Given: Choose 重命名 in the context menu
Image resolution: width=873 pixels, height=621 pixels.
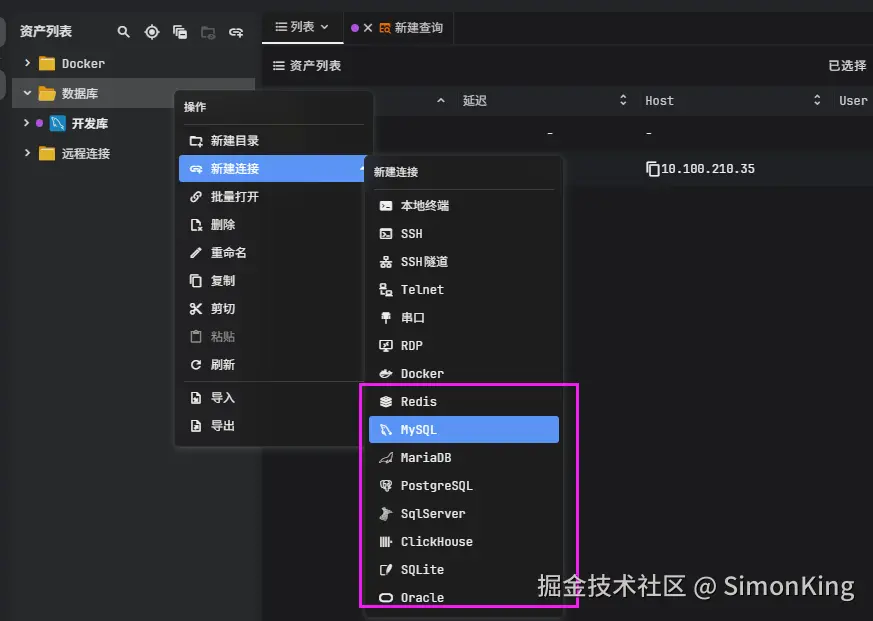Looking at the screenshot, I should pyautogui.click(x=272, y=252).
